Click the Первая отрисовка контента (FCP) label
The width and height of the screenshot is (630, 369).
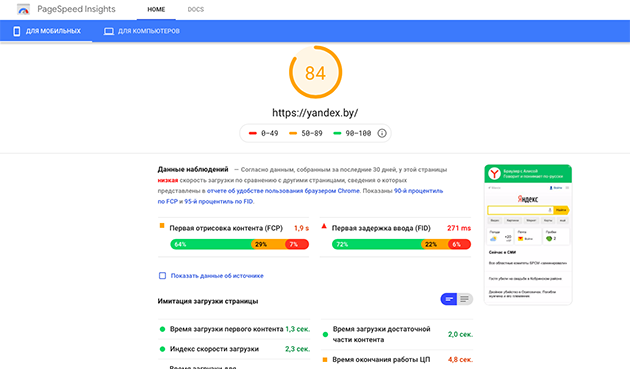(x=226, y=228)
